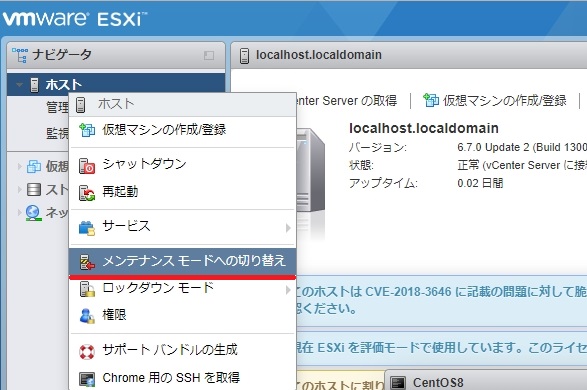Choose Chrome 用の SSH を取得
587x390 pixels.
click(x=183, y=378)
